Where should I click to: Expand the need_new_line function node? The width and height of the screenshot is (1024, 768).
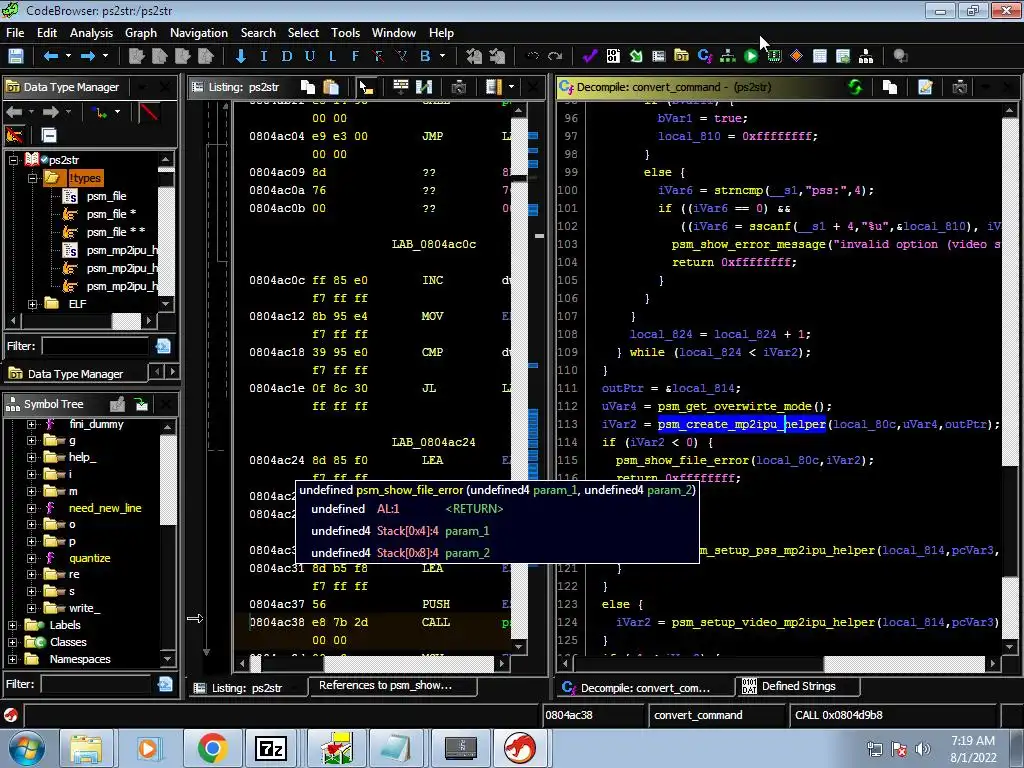coord(31,508)
